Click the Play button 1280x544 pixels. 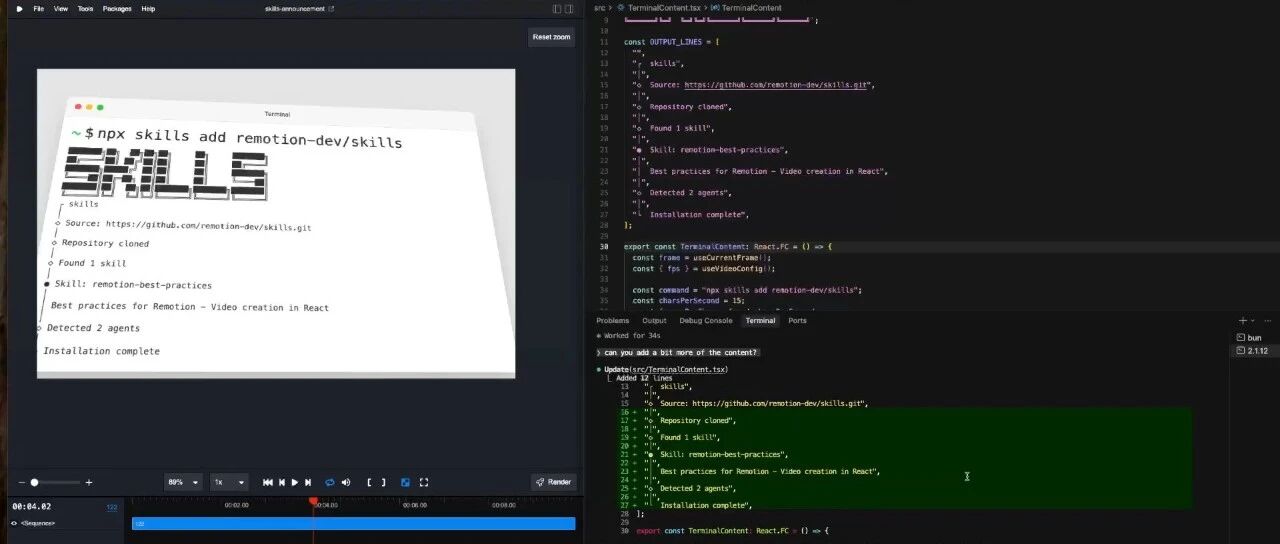coord(295,482)
